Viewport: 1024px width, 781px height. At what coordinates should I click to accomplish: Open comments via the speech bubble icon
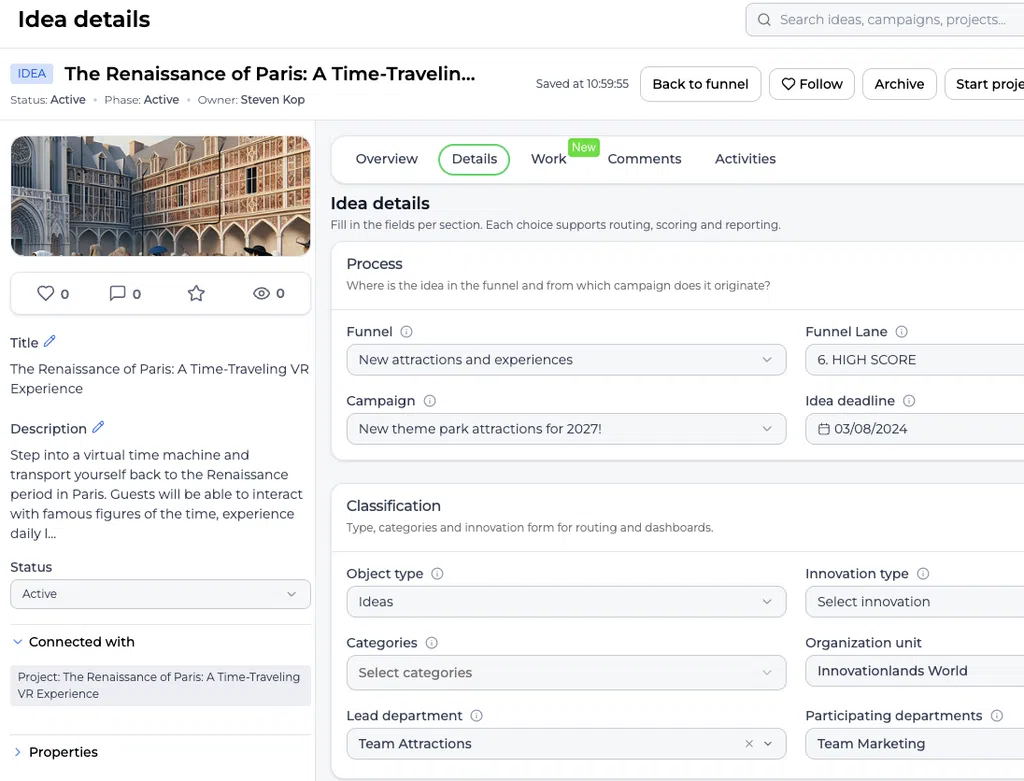pos(118,293)
